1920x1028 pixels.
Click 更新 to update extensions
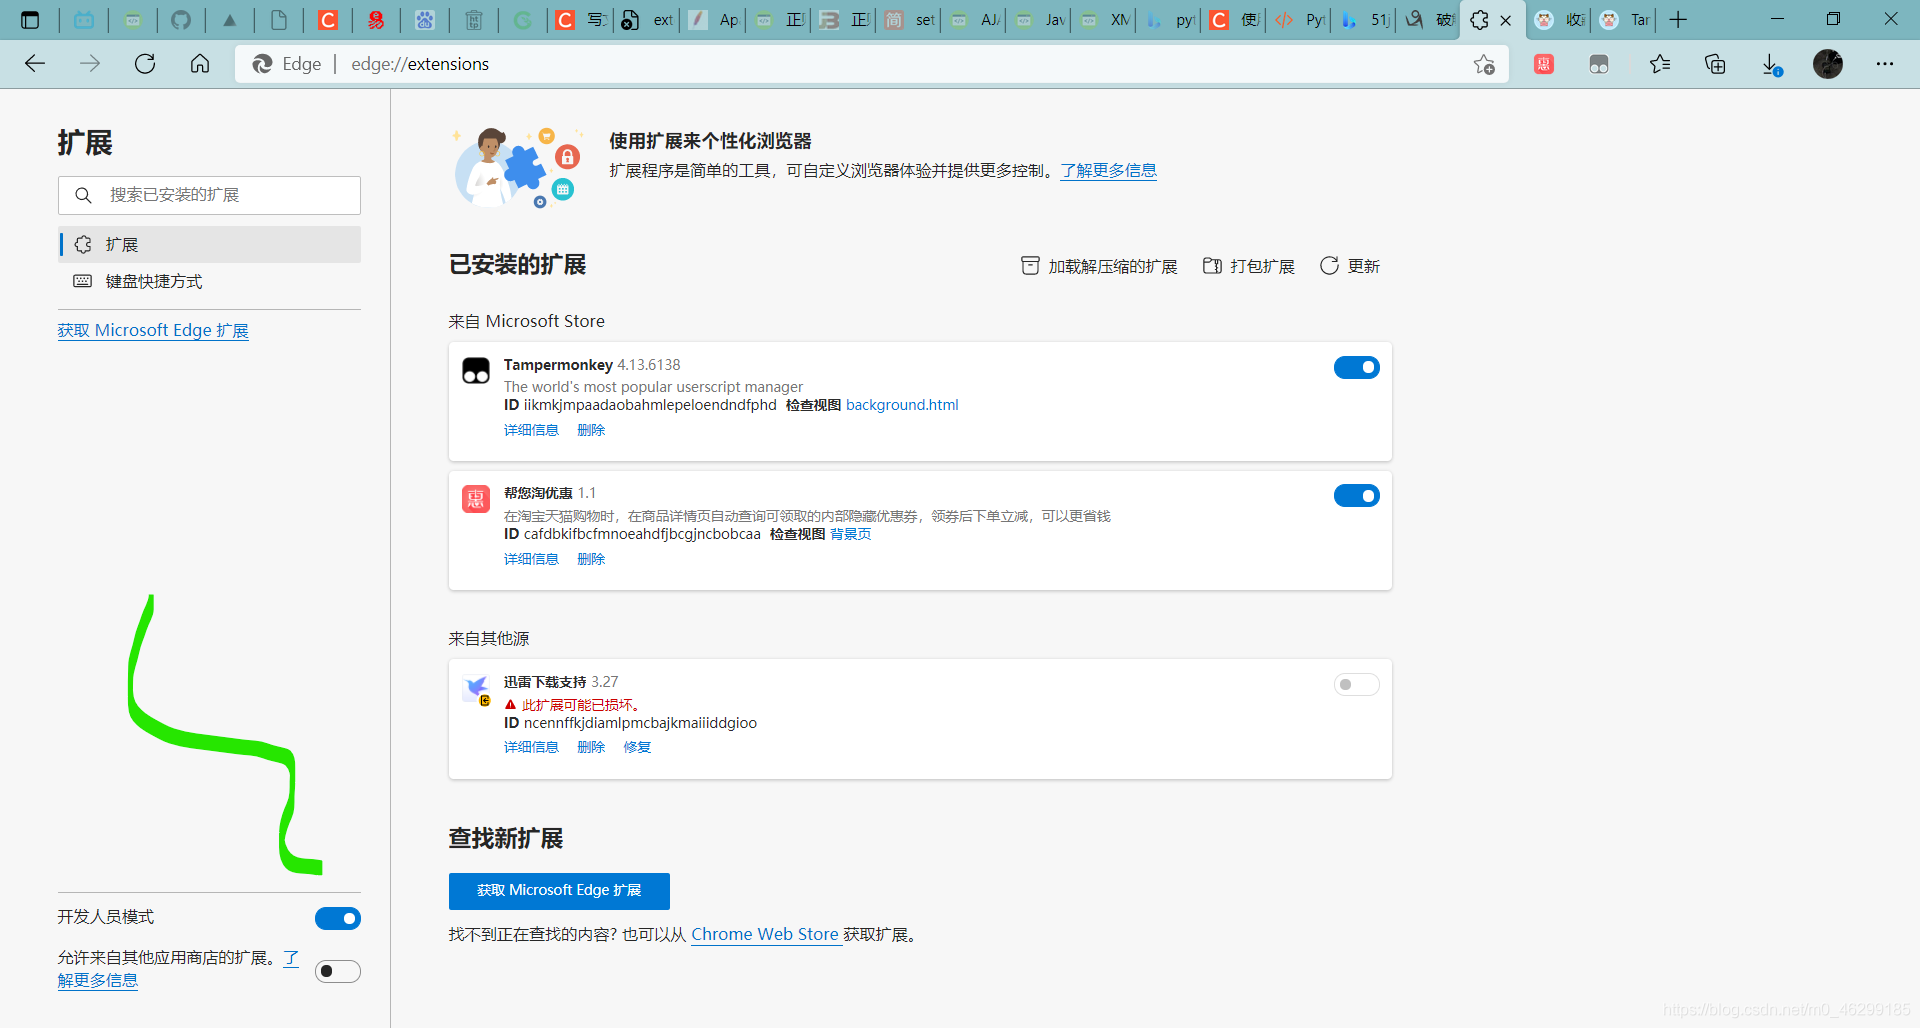click(x=1350, y=266)
